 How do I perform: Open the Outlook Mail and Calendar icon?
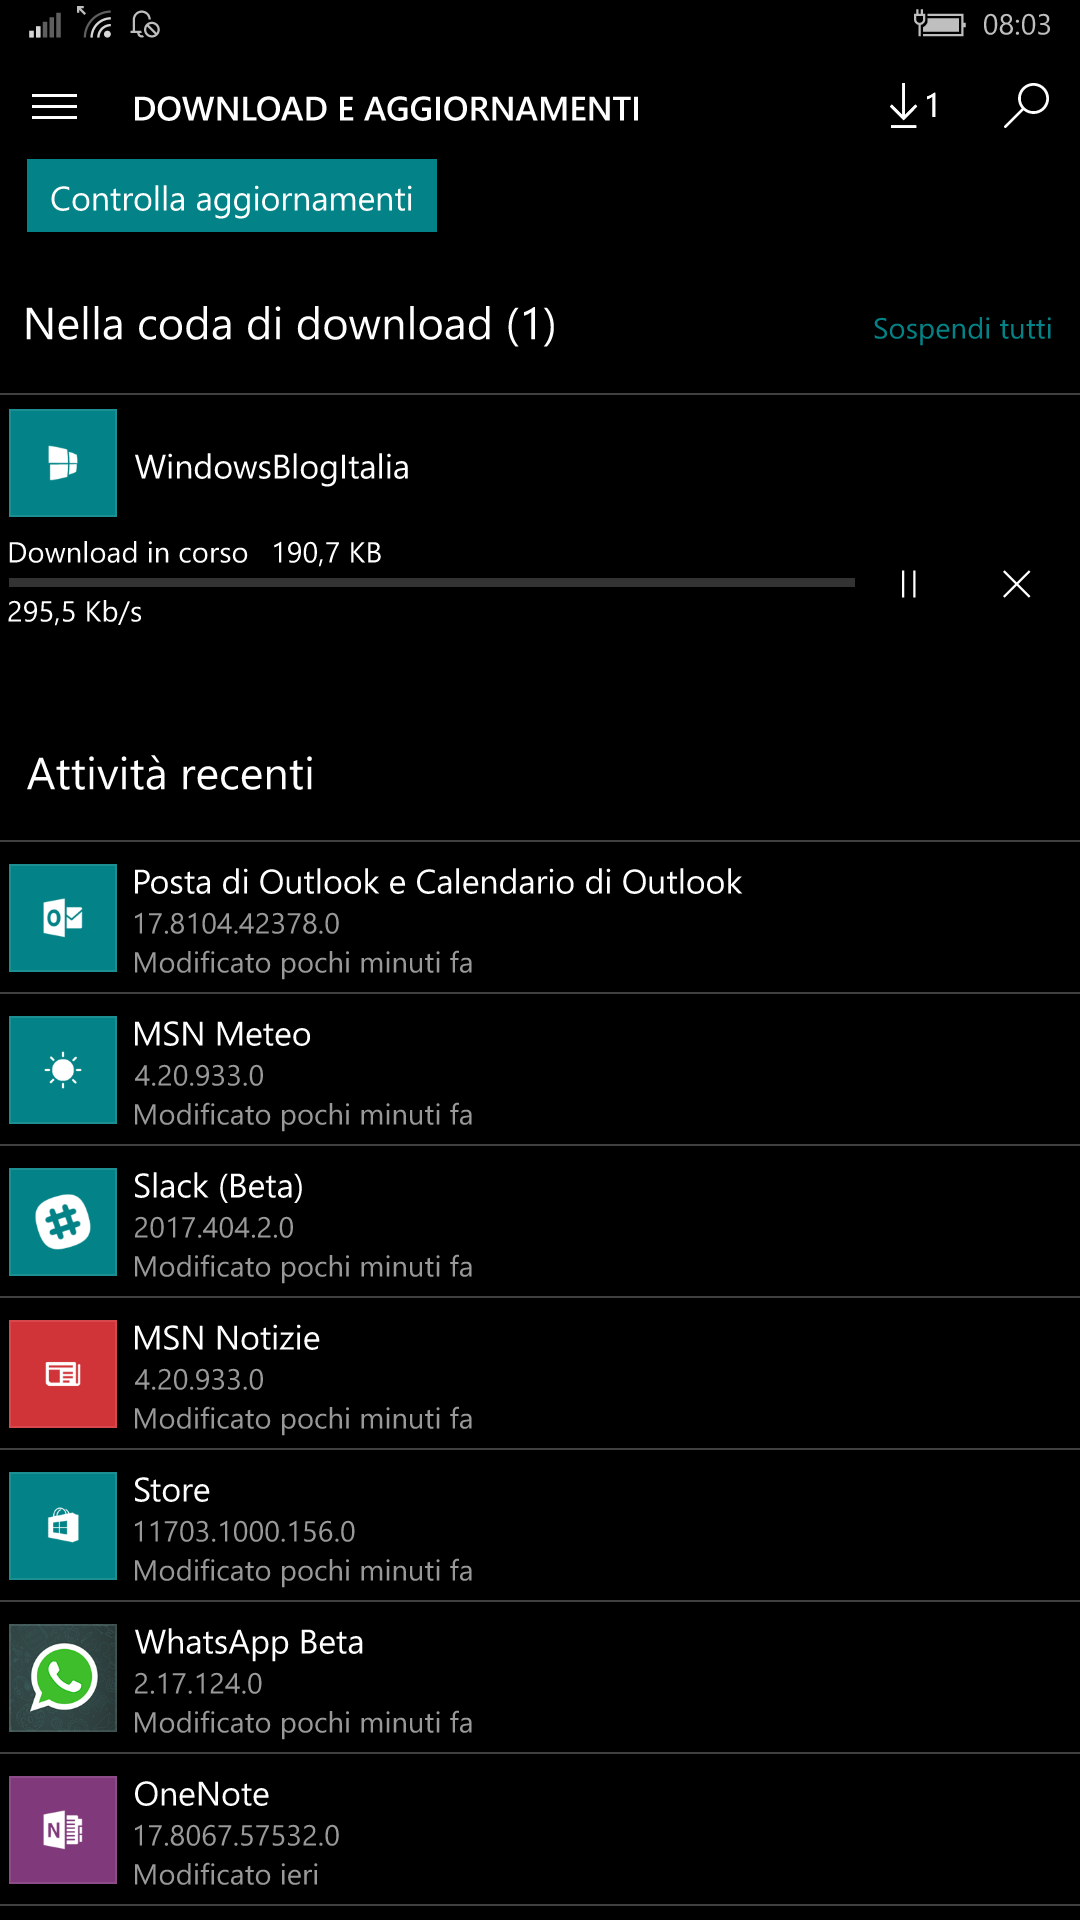point(63,918)
